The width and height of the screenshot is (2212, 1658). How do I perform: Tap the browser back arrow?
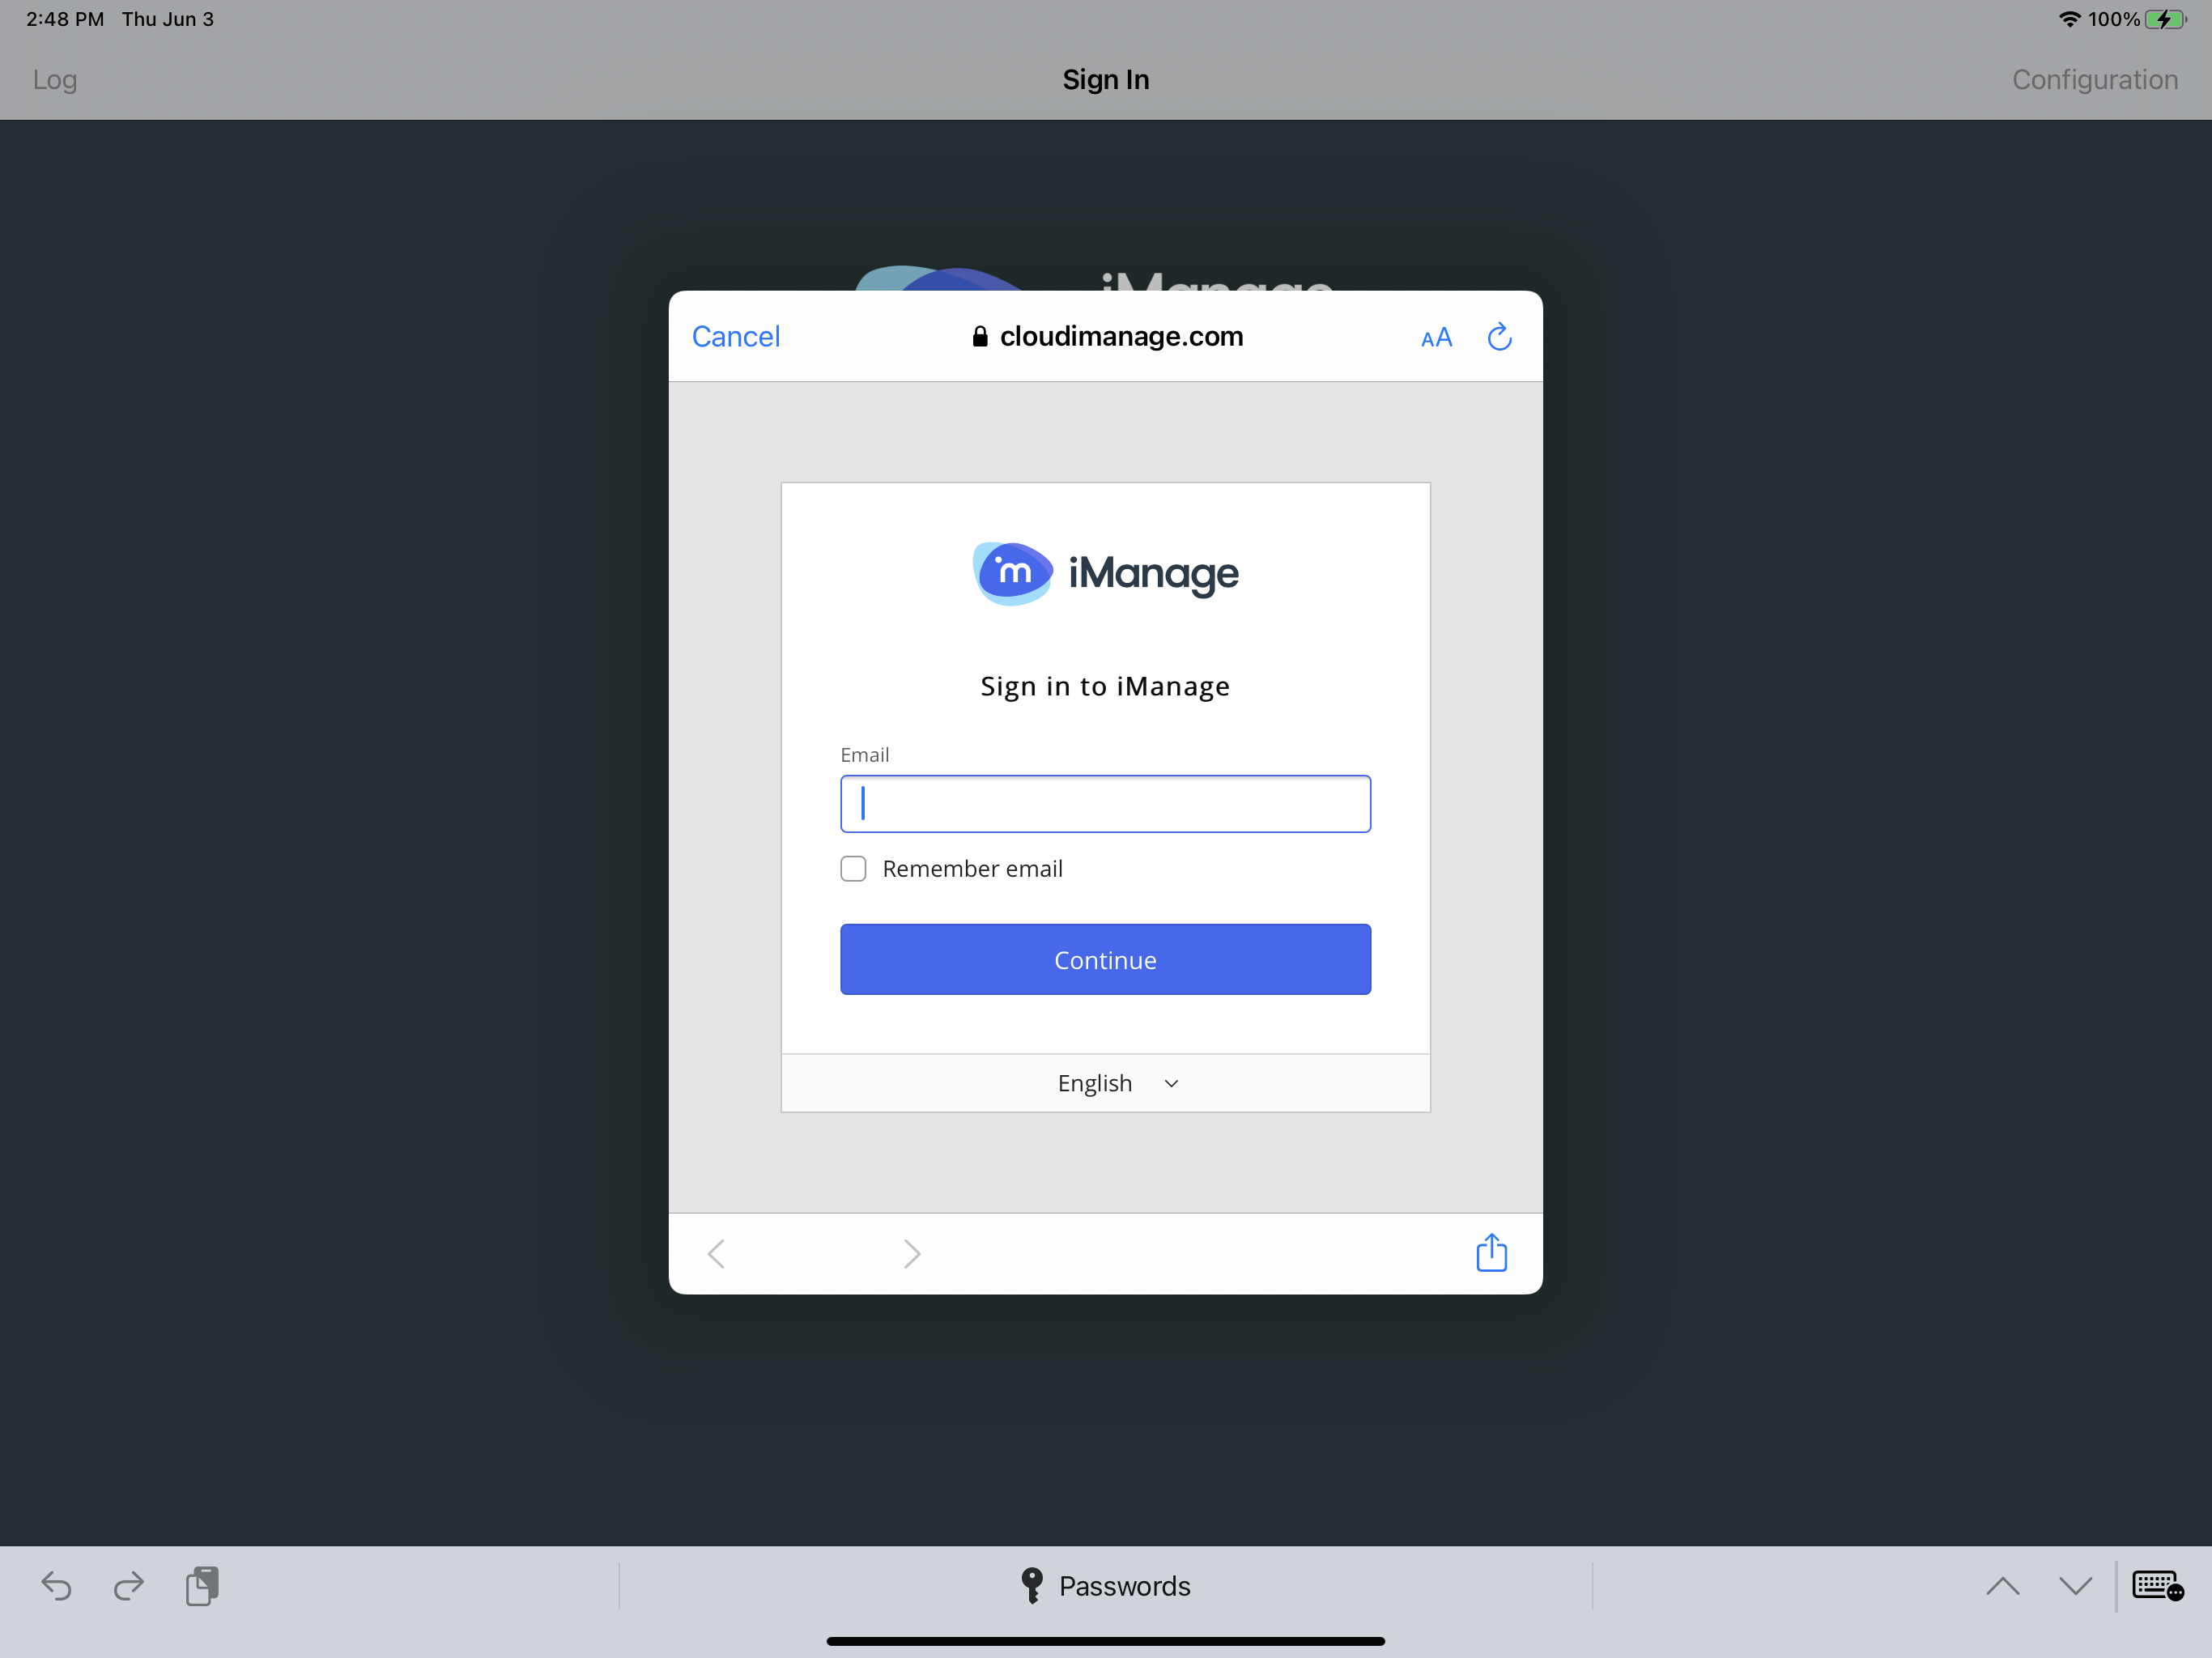click(716, 1253)
